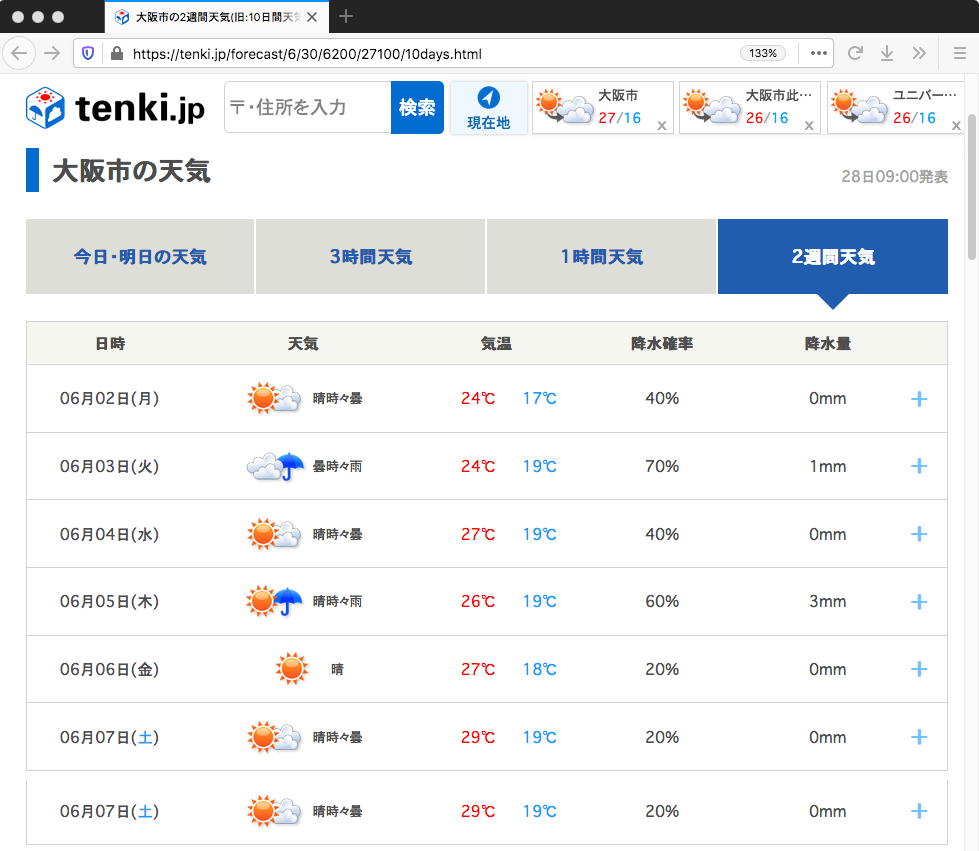979x851 pixels.
Task: Expand details for 06月02日(月) row
Action: [x=919, y=399]
